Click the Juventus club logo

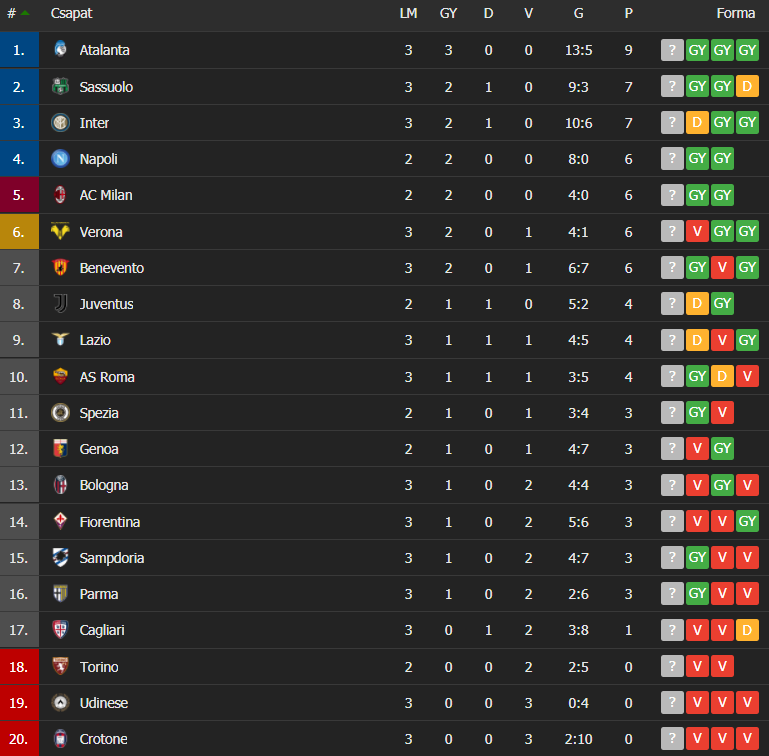coord(60,304)
